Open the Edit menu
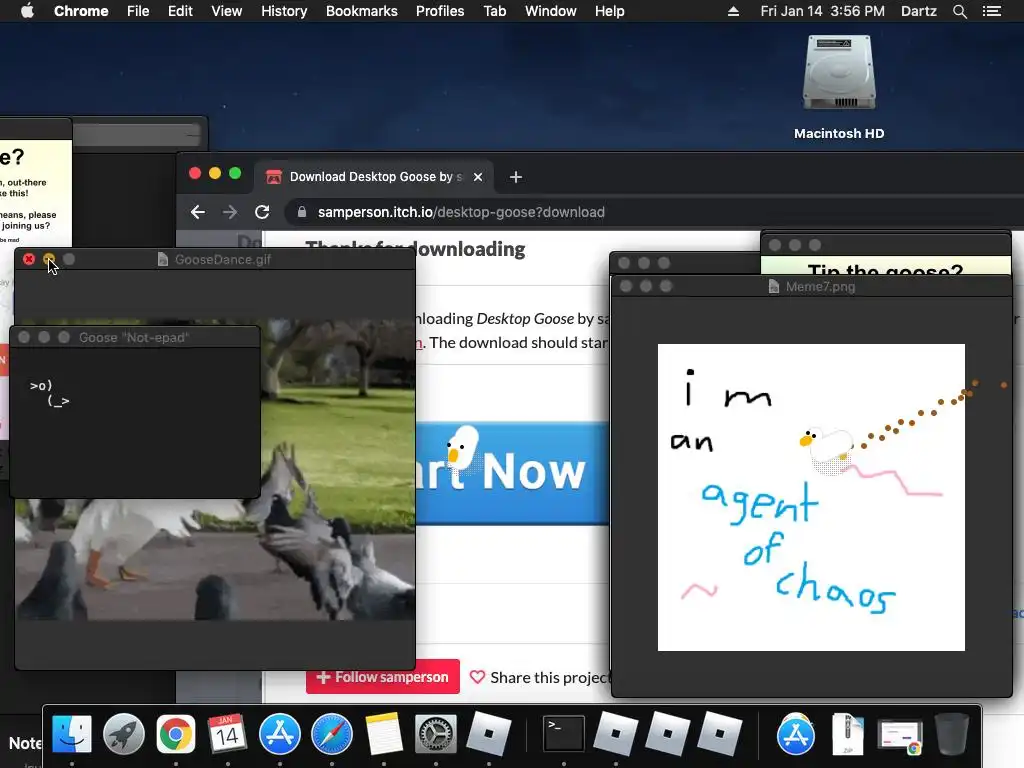This screenshot has width=1024, height=768. click(x=180, y=11)
